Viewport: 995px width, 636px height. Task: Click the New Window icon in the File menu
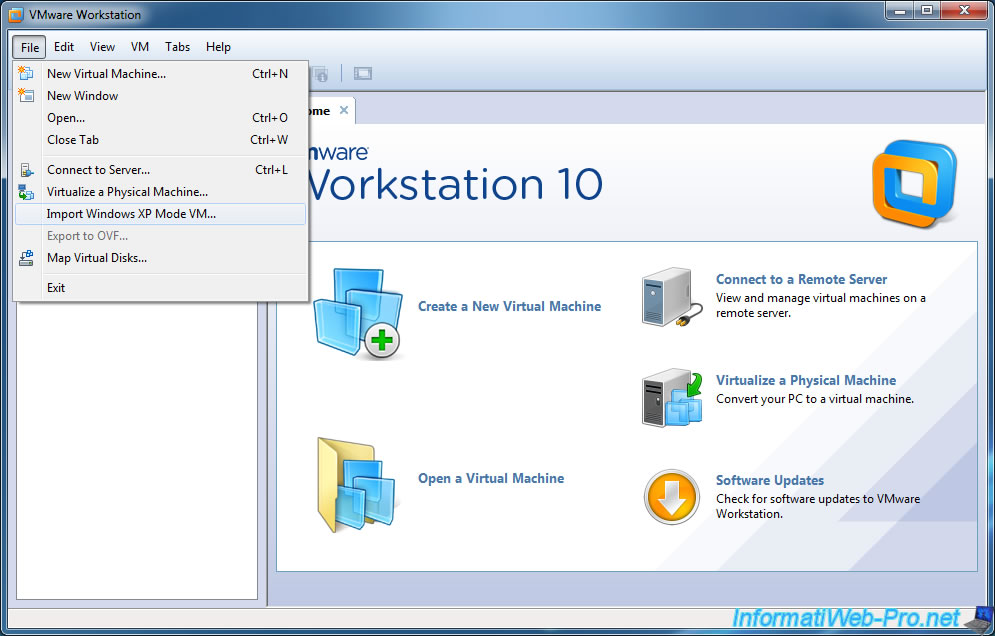(x=26, y=96)
